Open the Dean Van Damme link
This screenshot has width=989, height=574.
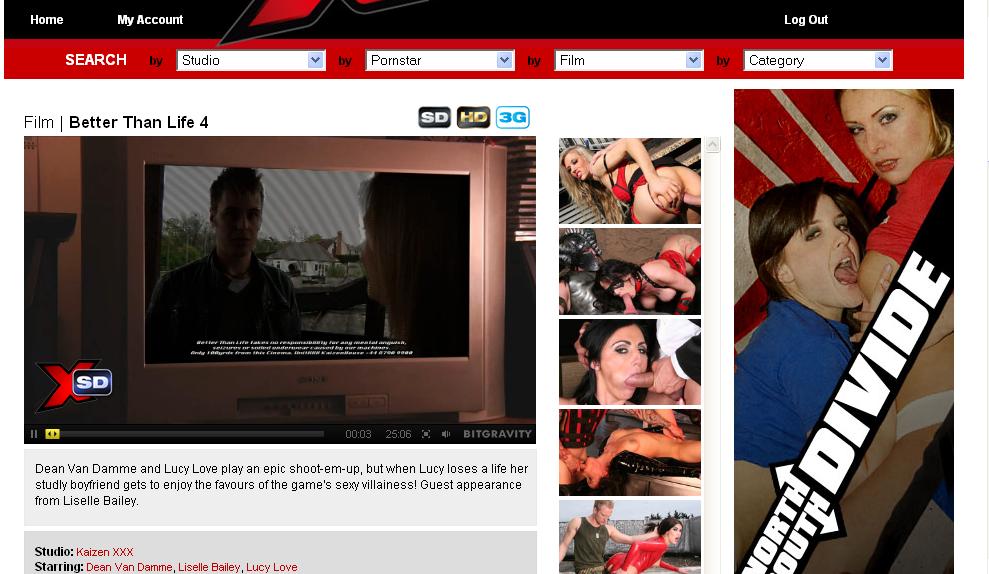[129, 567]
